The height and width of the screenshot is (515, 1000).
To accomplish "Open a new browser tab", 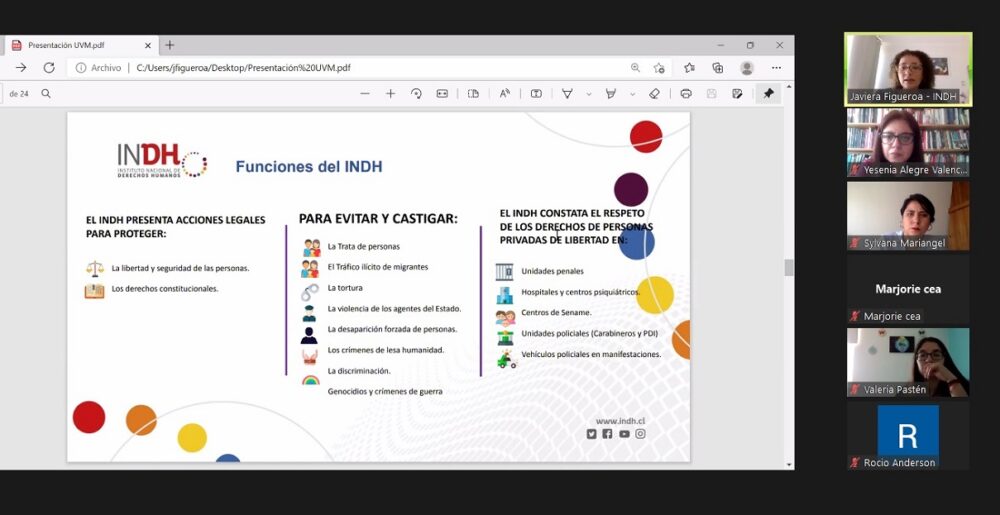I will [x=170, y=45].
